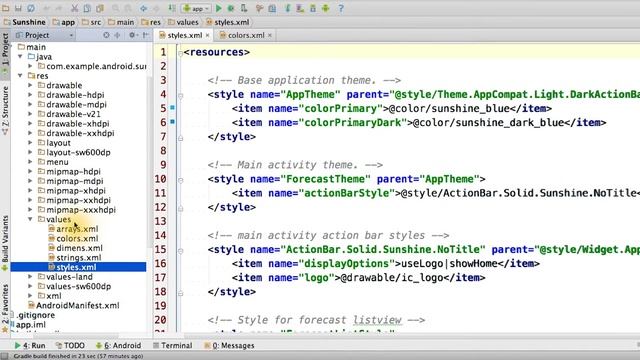Open the SDK Manager icon

tap(313, 8)
